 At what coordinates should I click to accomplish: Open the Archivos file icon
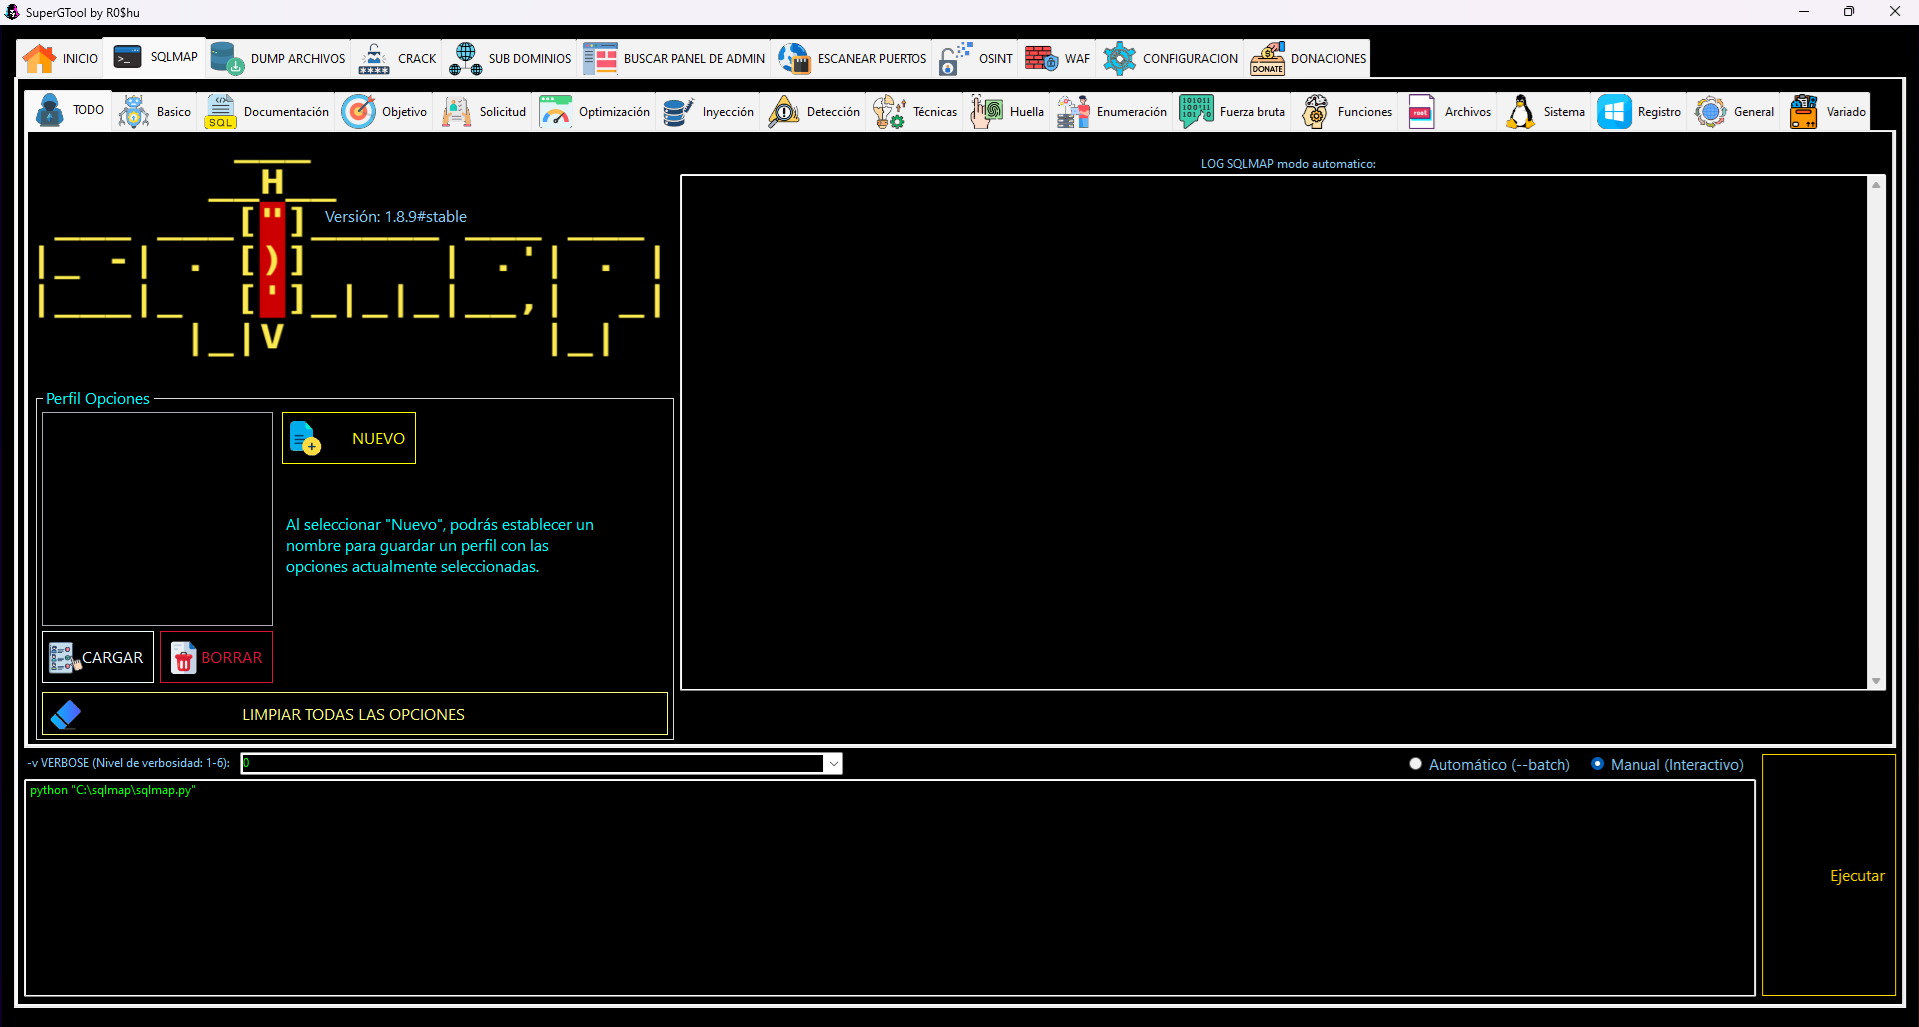[1421, 112]
